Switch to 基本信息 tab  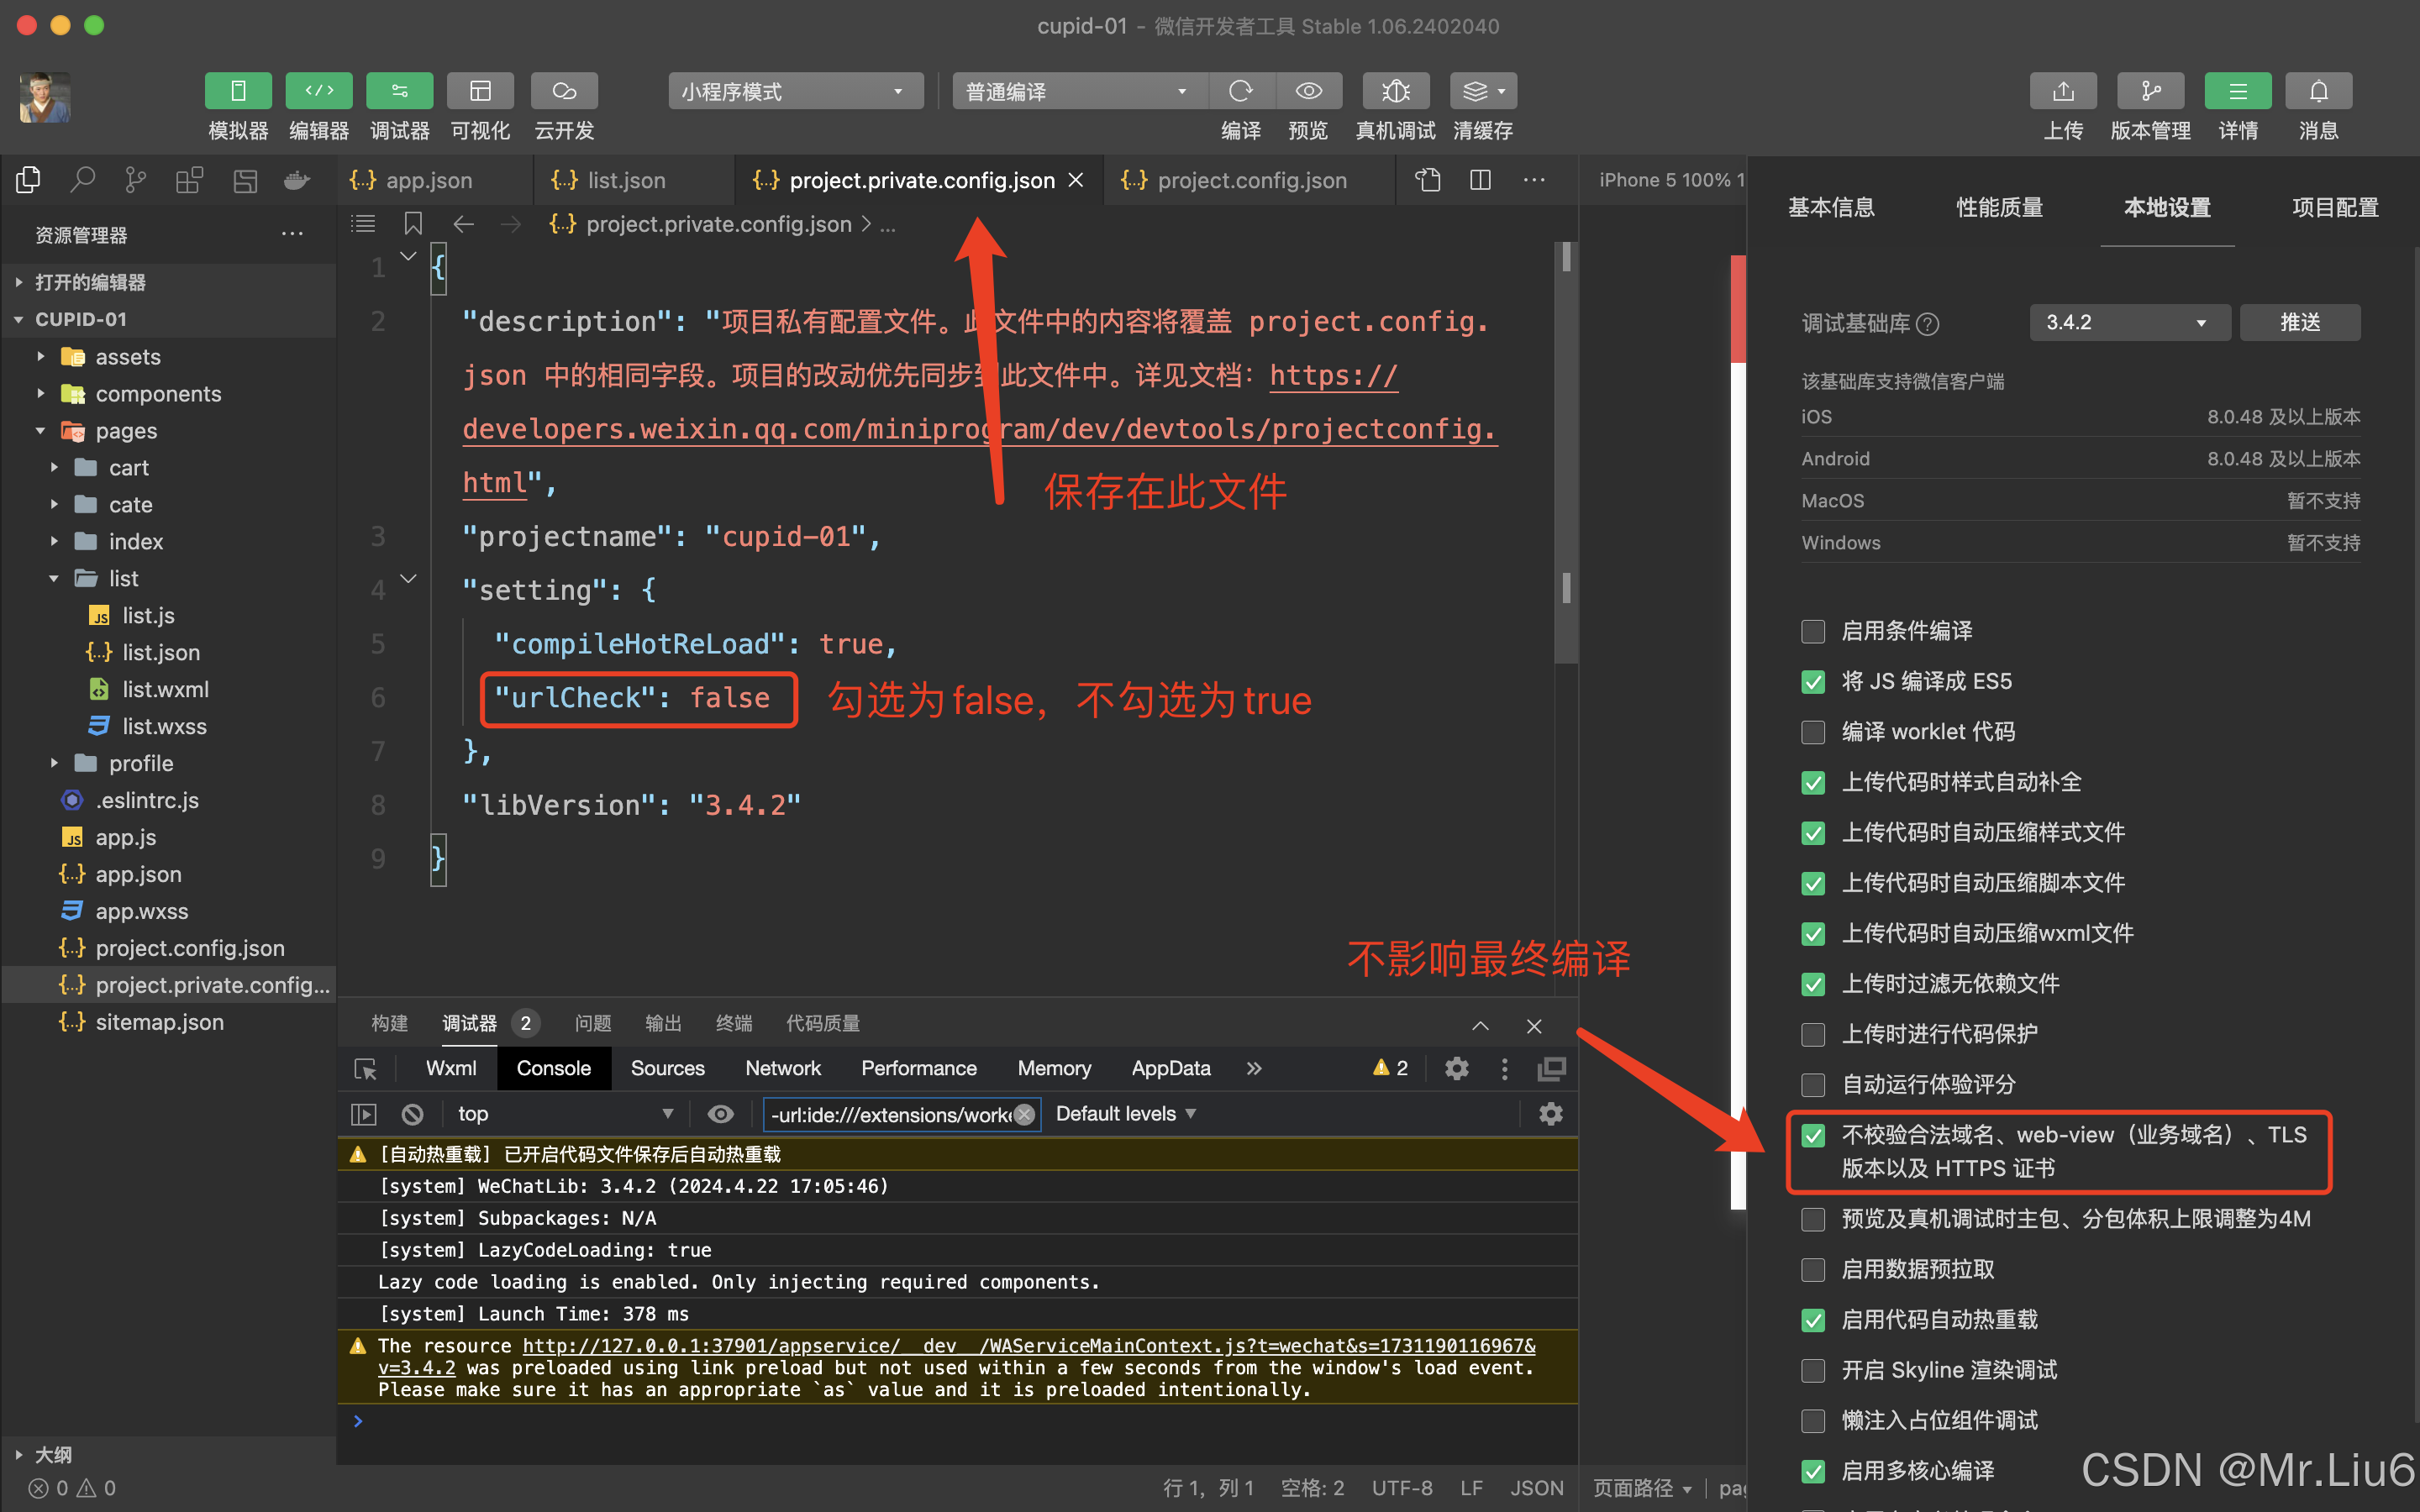click(x=1831, y=208)
